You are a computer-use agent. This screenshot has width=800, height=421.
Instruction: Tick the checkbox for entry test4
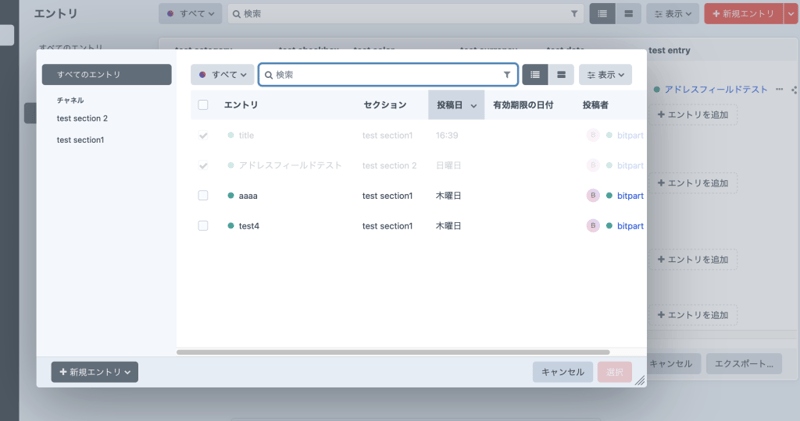click(203, 226)
